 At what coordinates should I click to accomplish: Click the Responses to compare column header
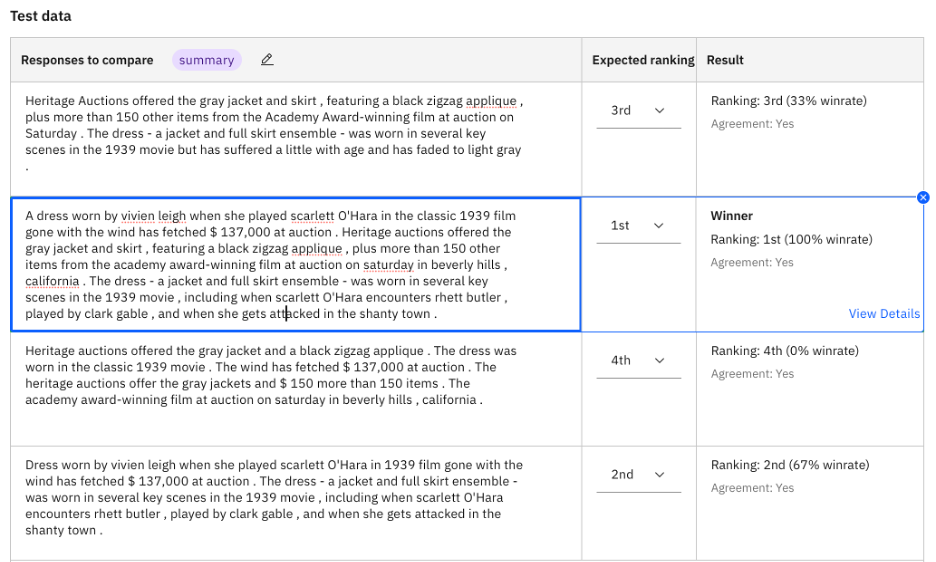tap(87, 60)
